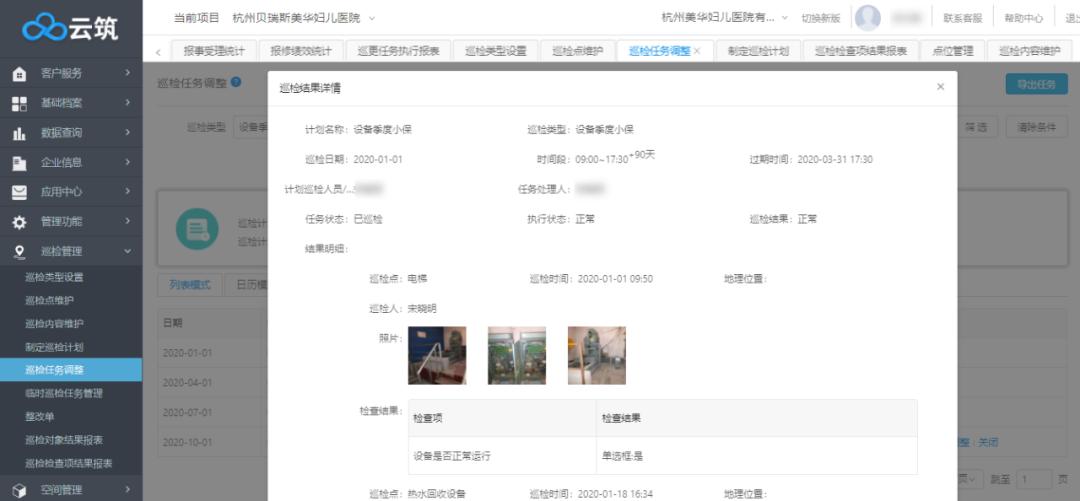Switch to the 巡检内容维护 tab

tap(1030, 51)
